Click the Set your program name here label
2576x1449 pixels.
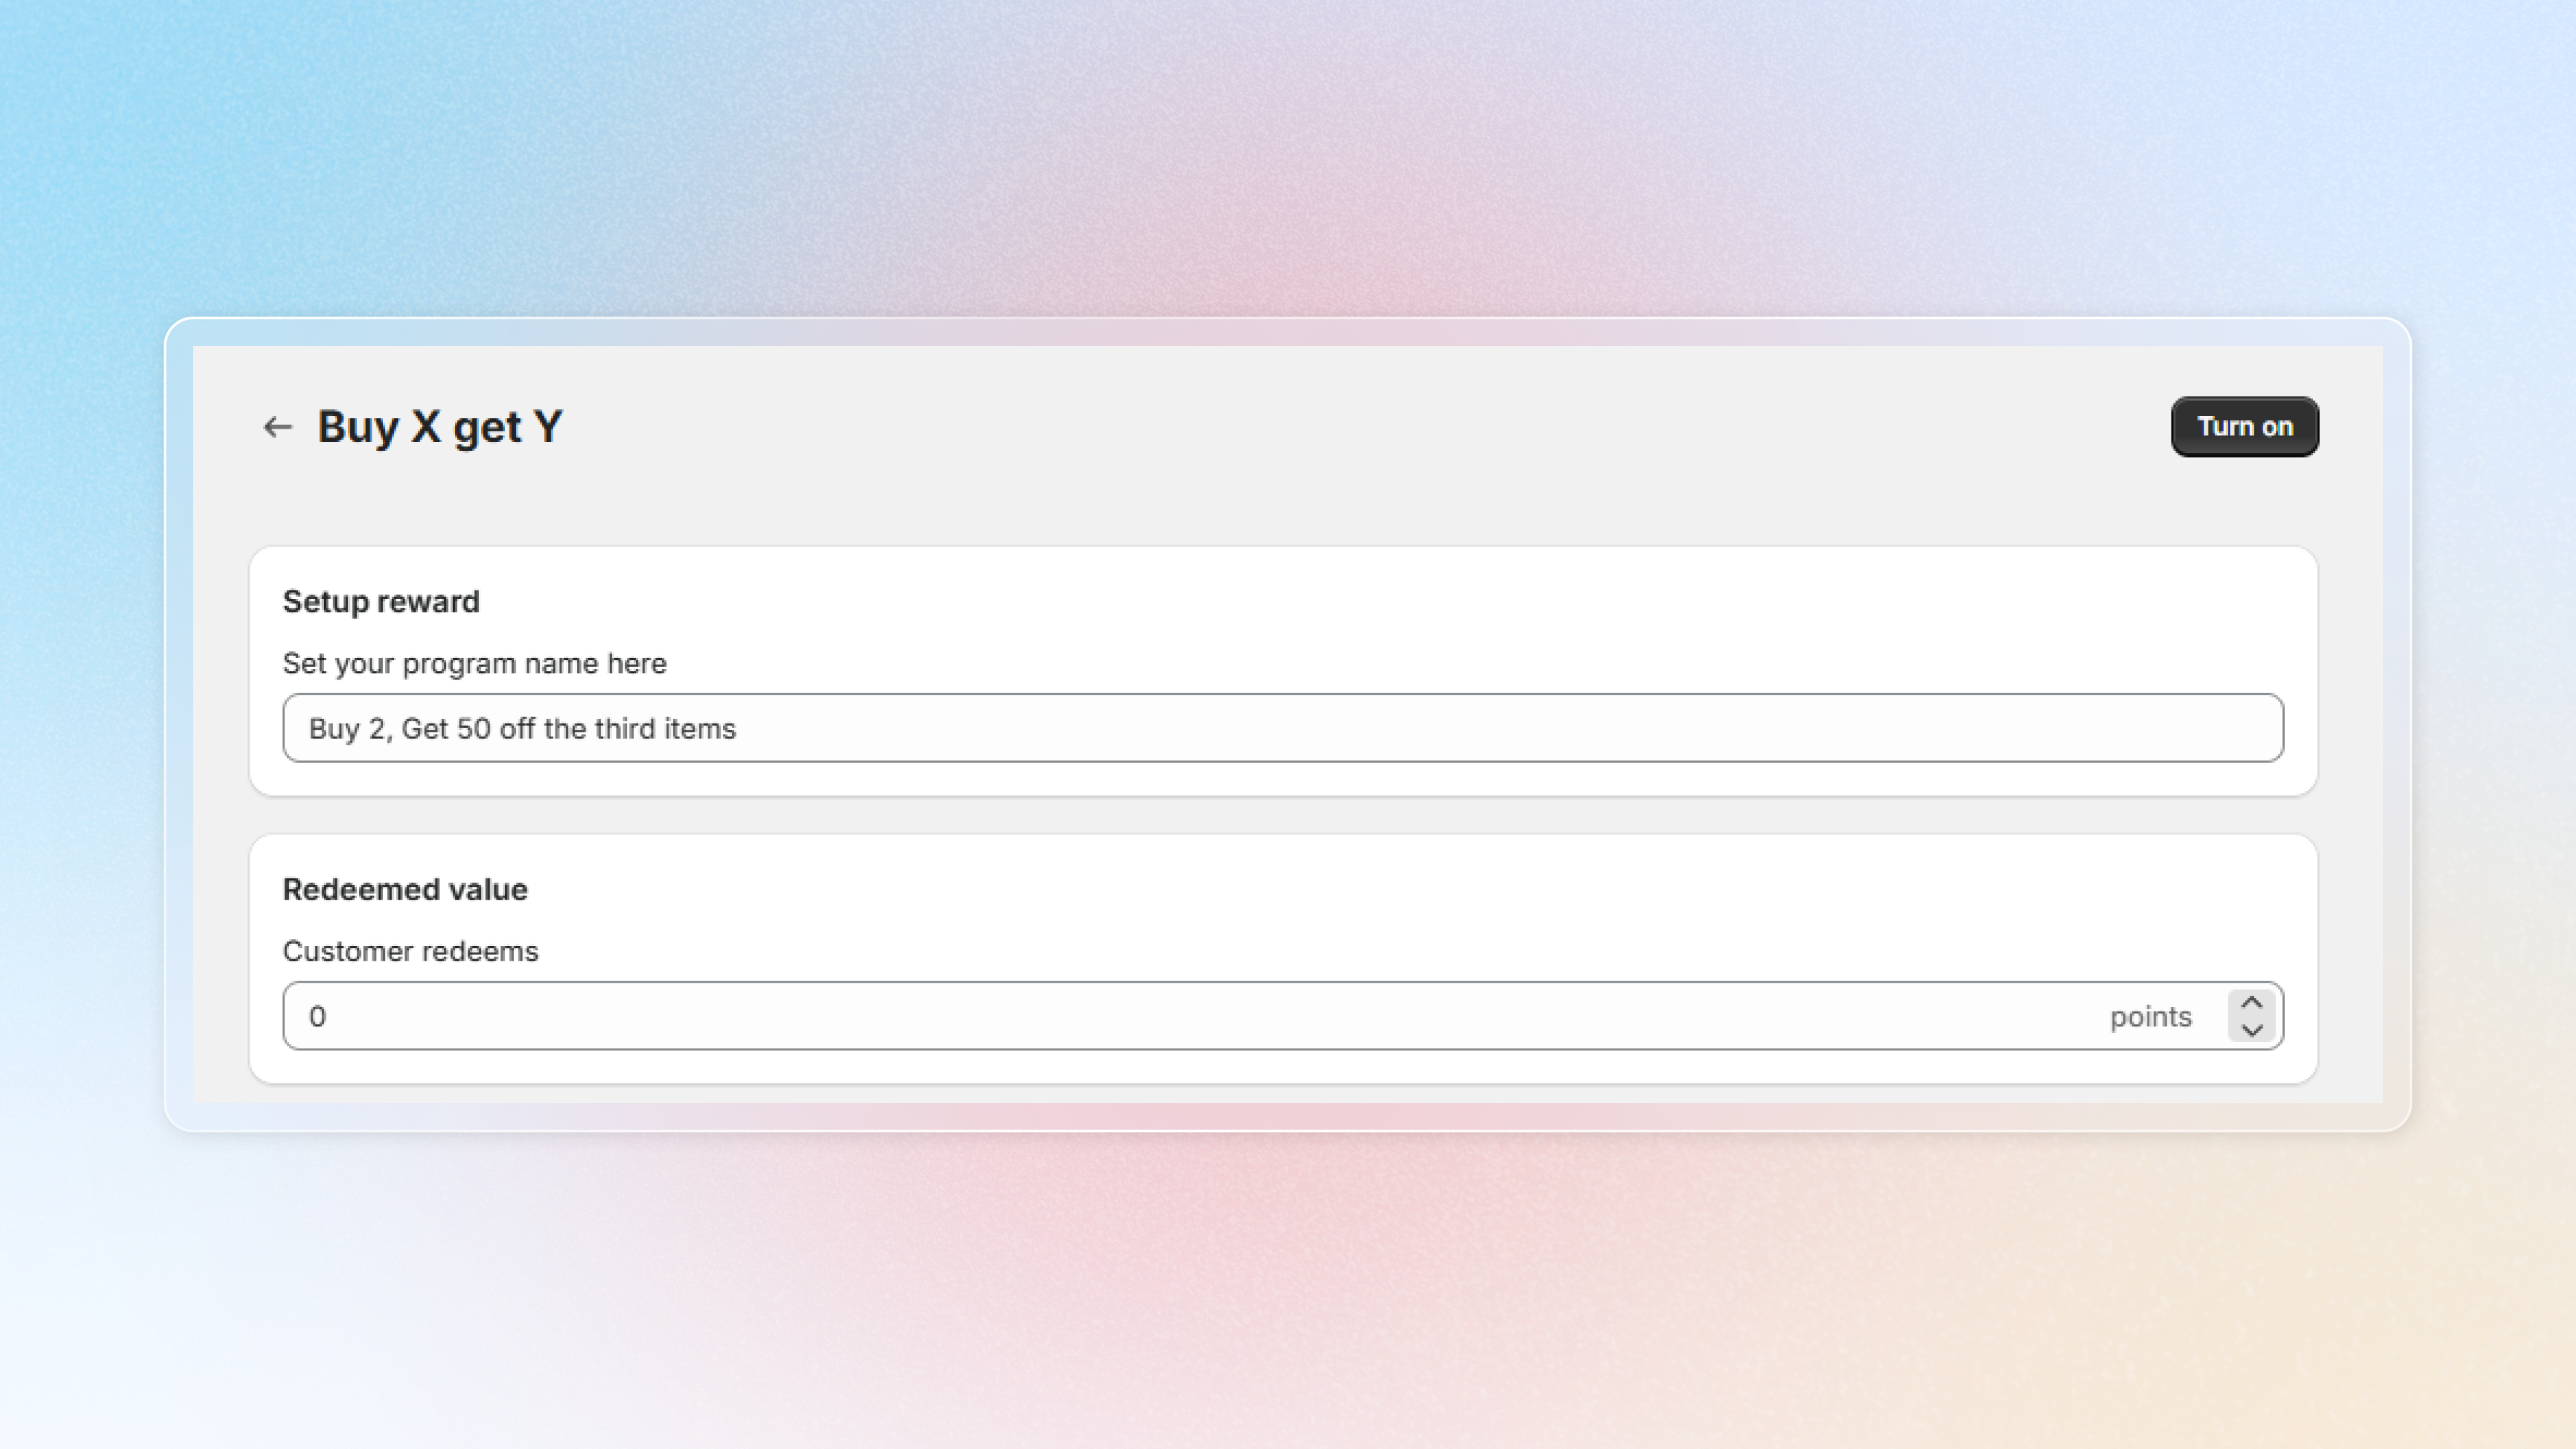tap(474, 664)
